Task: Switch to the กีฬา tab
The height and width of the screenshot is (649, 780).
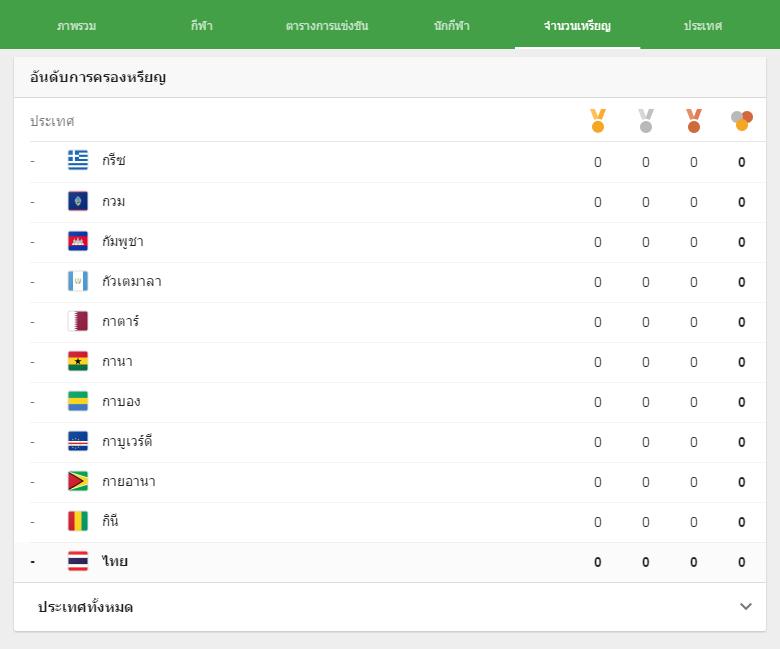Action: coord(201,25)
